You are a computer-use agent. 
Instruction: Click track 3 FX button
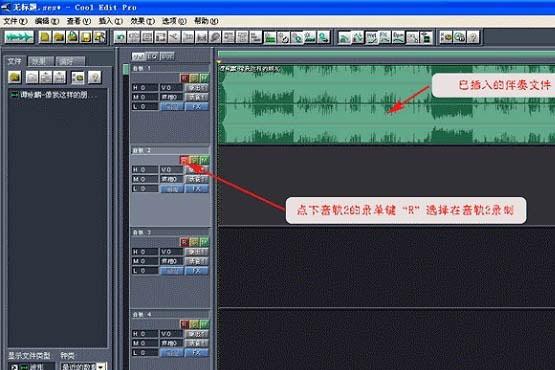coord(197,271)
